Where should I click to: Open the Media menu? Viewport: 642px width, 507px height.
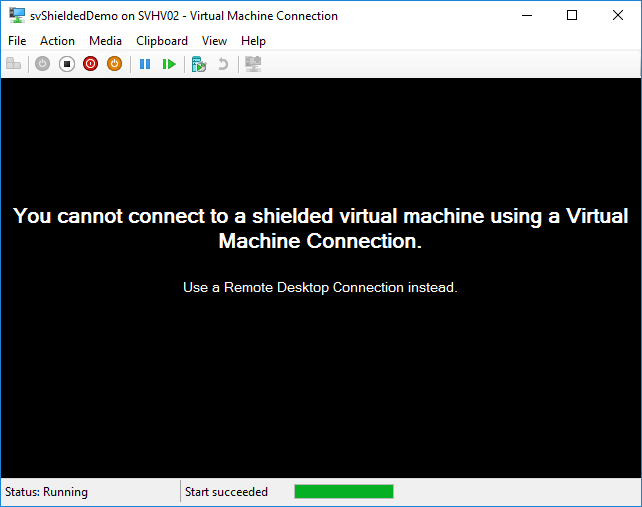pos(105,41)
